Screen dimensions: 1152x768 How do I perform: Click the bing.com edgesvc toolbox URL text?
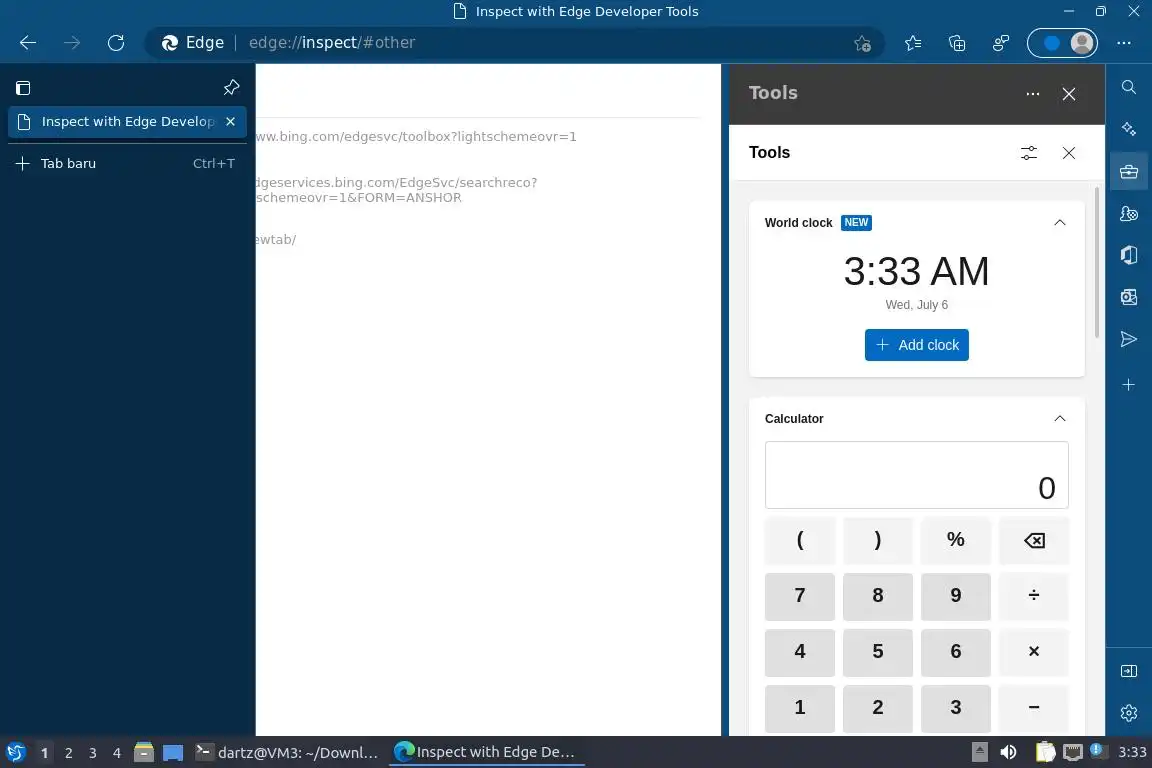pos(416,137)
